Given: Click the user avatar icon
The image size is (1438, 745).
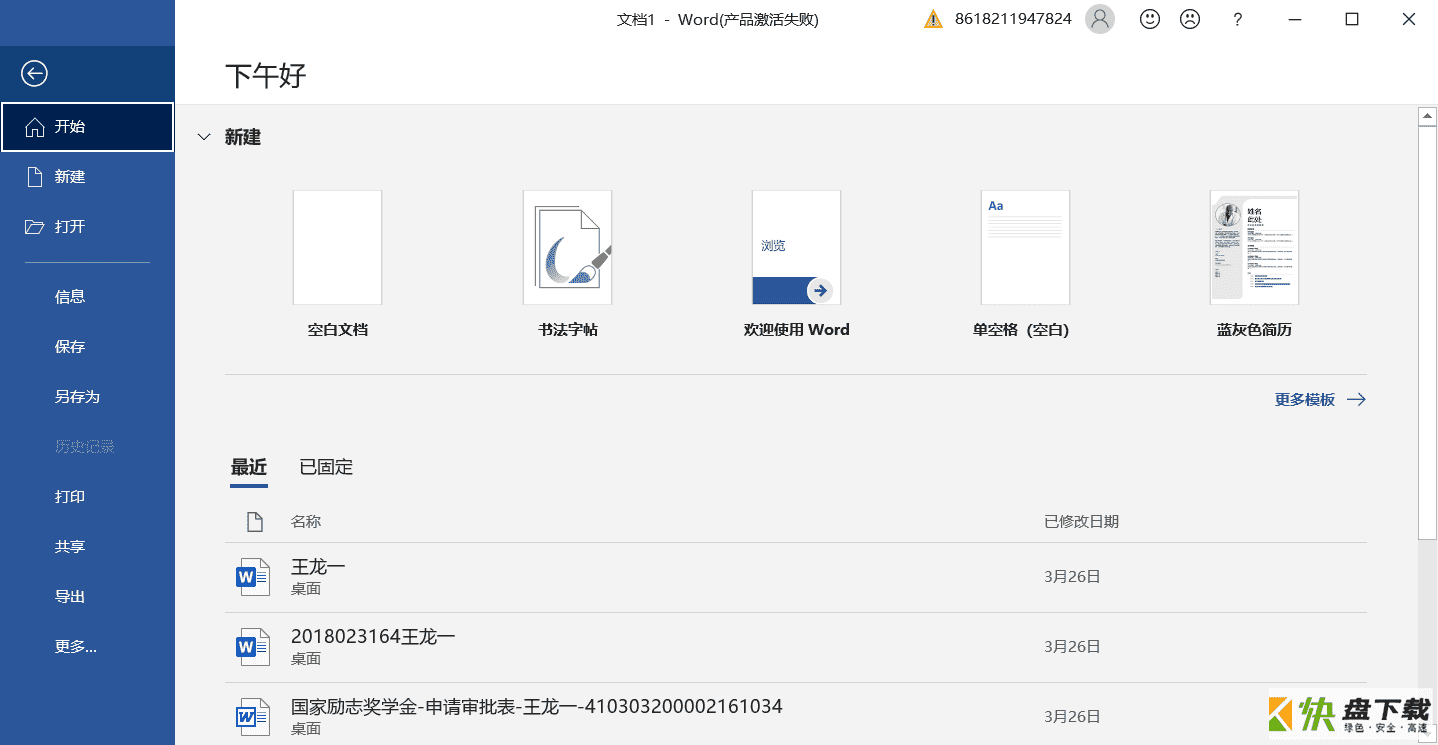Looking at the screenshot, I should (1100, 19).
